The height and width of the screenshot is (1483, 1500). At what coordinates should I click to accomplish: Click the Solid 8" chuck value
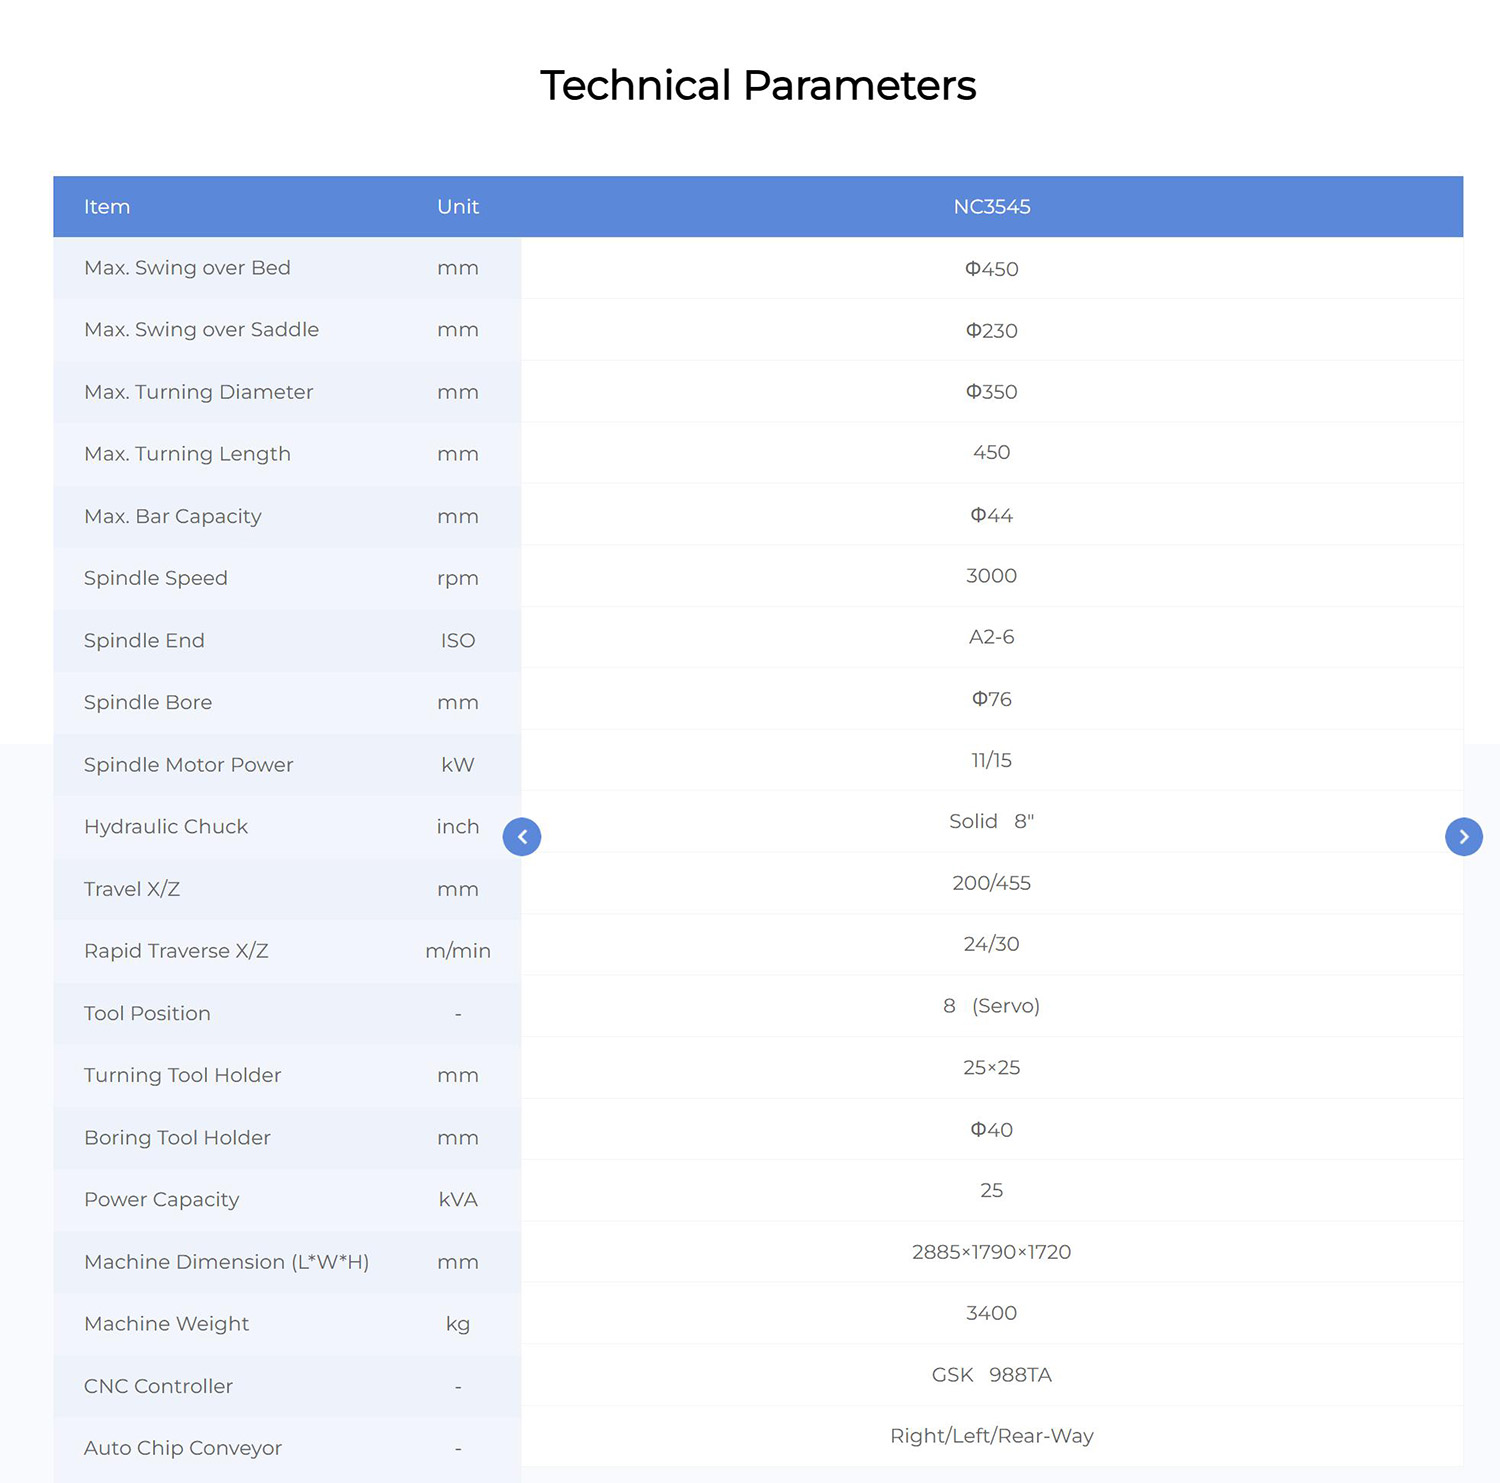click(x=991, y=821)
